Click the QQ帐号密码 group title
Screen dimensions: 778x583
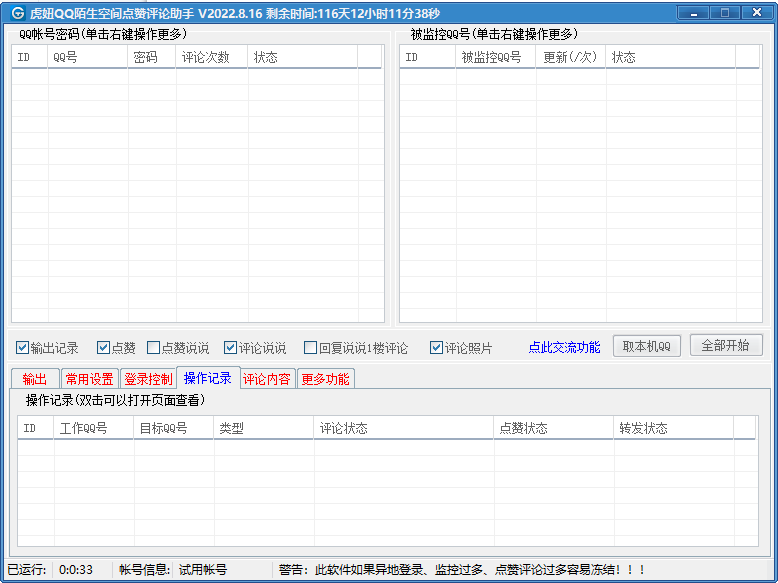click(103, 34)
